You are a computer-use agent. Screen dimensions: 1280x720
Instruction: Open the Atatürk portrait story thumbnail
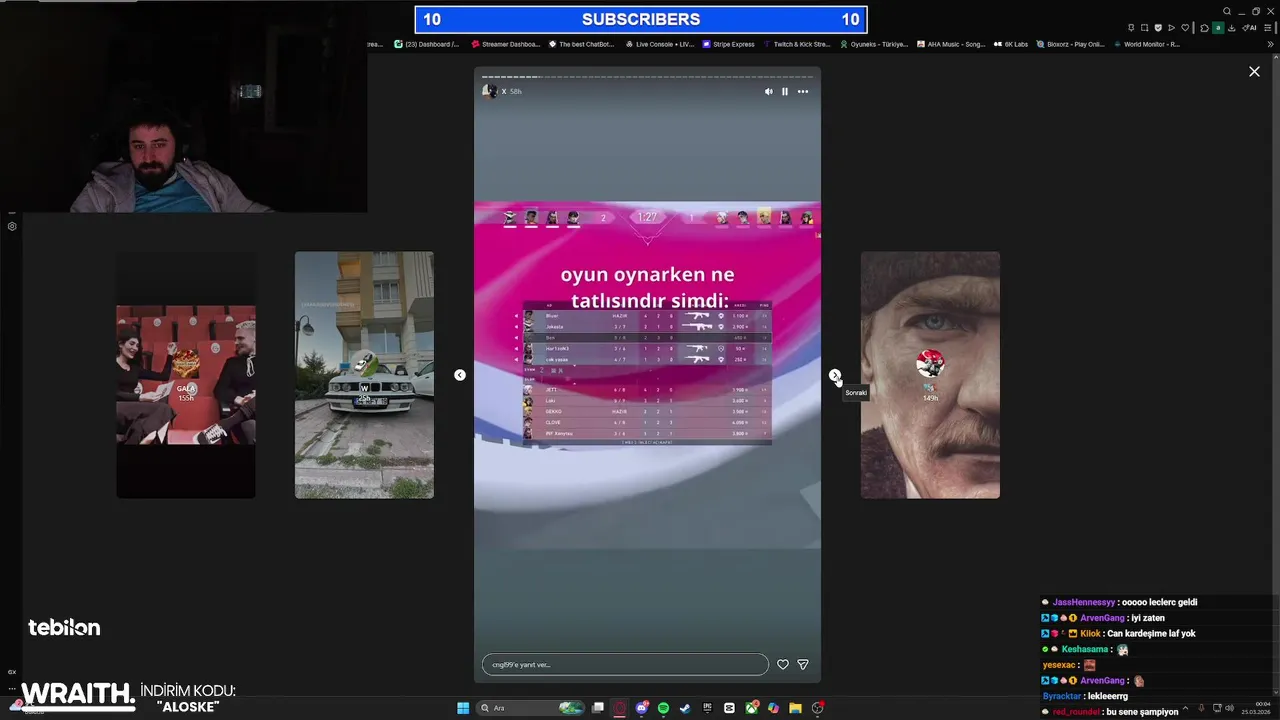tap(930, 375)
